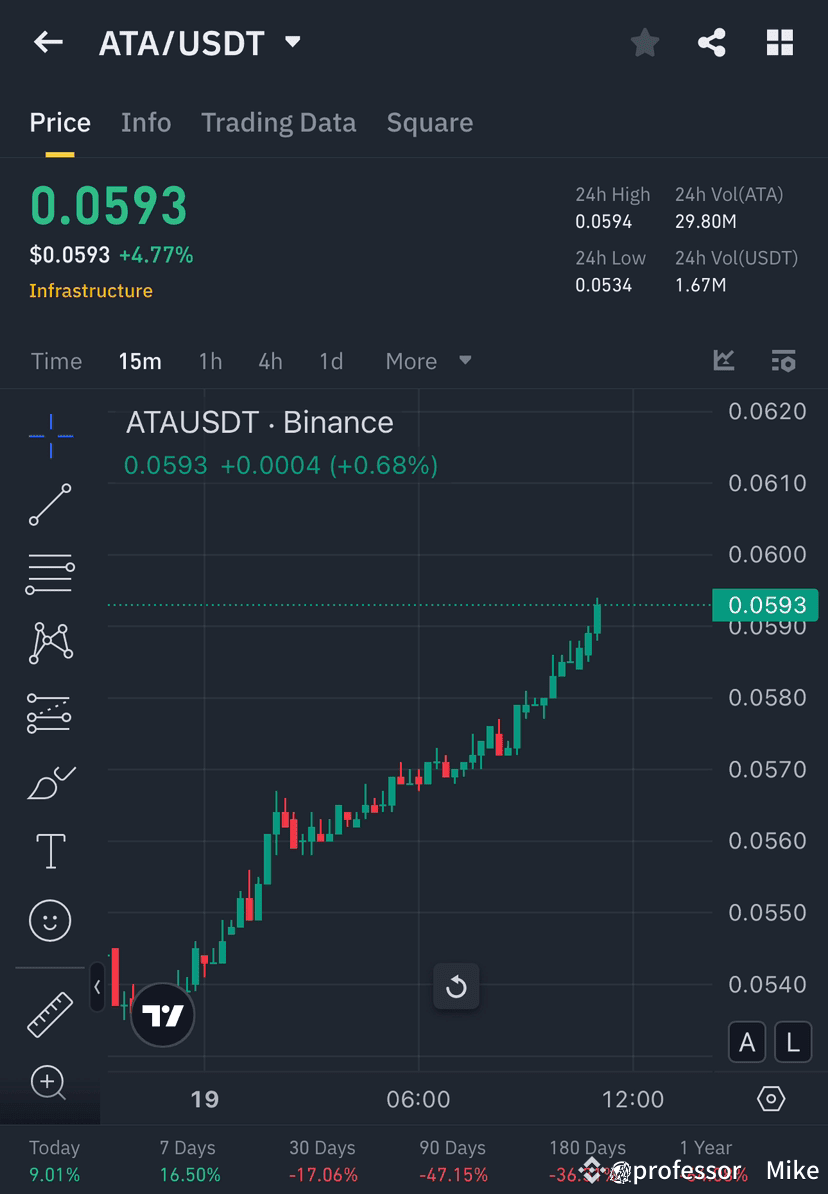The width and height of the screenshot is (828, 1194).
Task: Pick the trend line drawing tool
Action: point(50,505)
